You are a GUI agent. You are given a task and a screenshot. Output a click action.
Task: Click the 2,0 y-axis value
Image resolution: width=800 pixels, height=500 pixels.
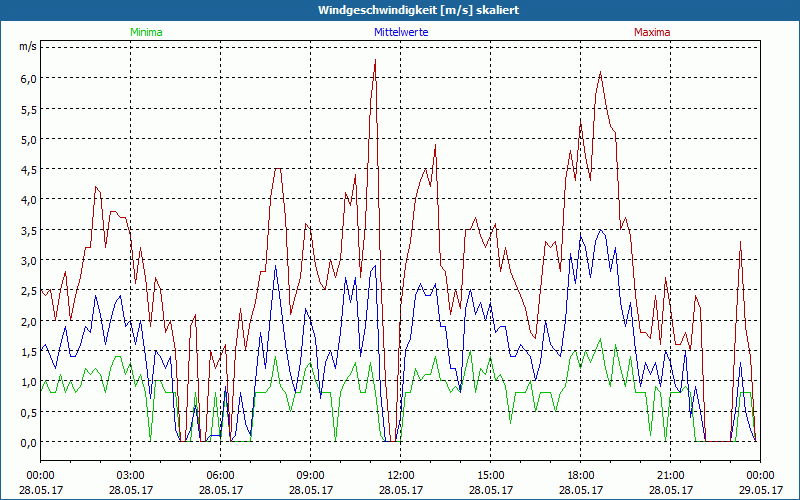tap(29, 321)
